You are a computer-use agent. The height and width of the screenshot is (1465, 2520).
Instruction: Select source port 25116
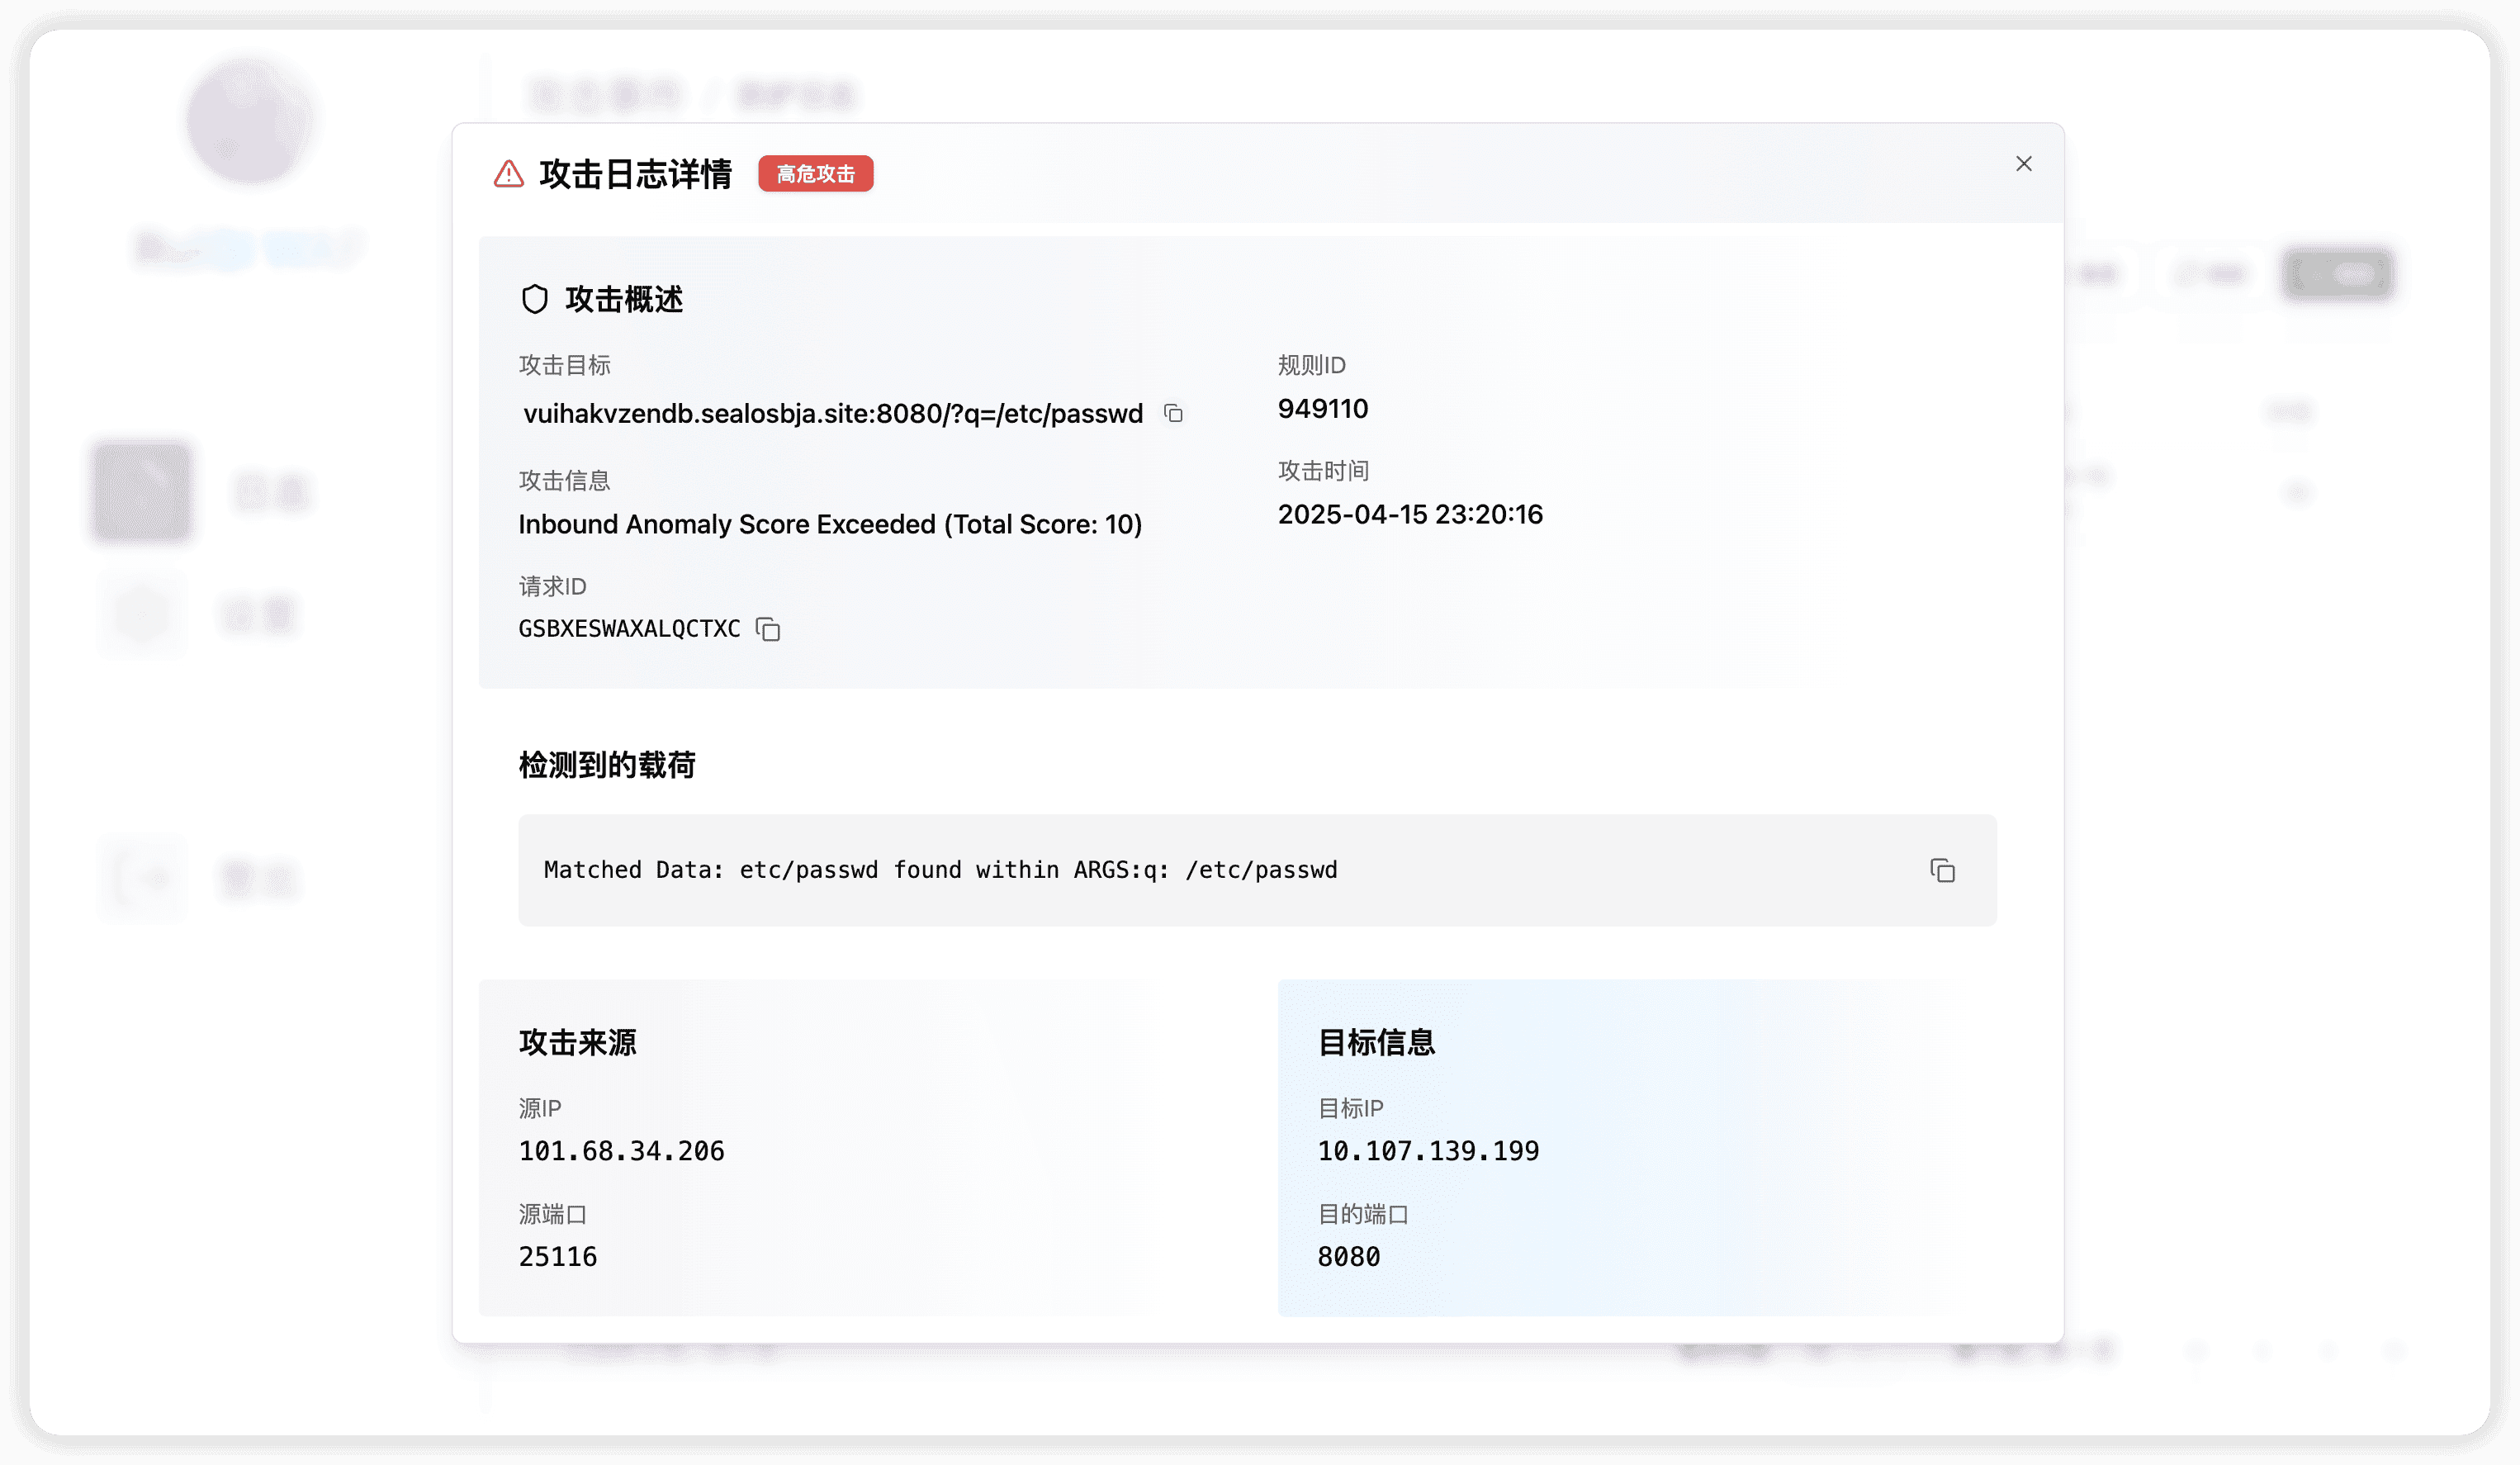click(x=557, y=1257)
